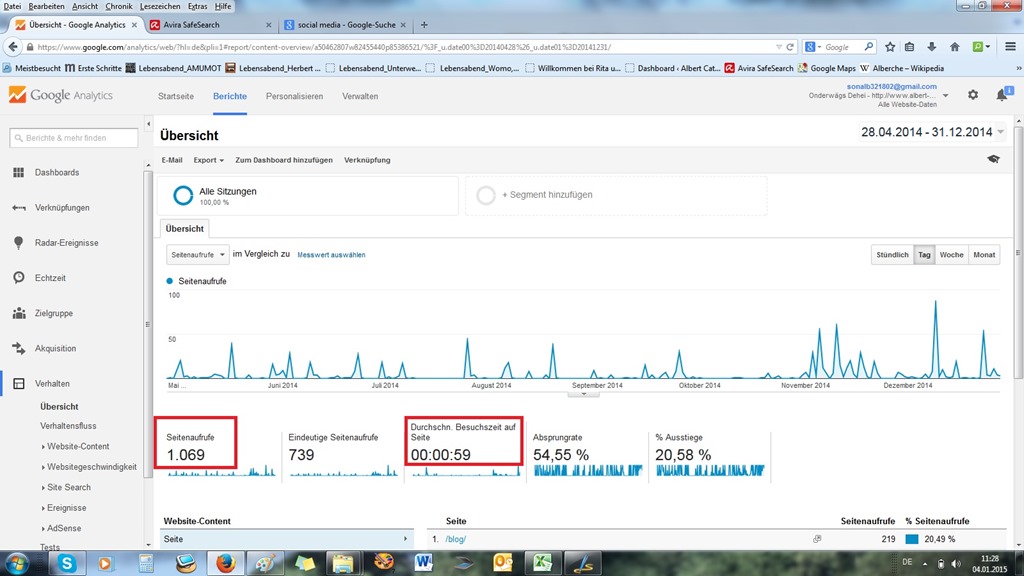This screenshot has height=576, width=1024.
Task: Open the Seitenaufrufe metric dropdown
Action: [x=197, y=255]
